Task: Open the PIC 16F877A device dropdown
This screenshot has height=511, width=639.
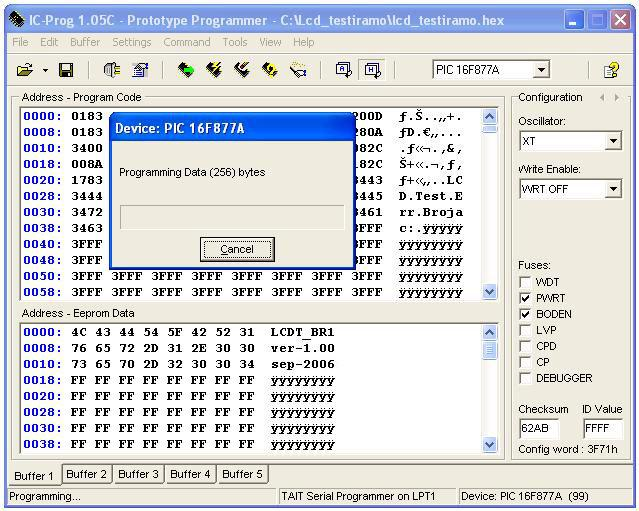Action: pyautogui.click(x=541, y=70)
